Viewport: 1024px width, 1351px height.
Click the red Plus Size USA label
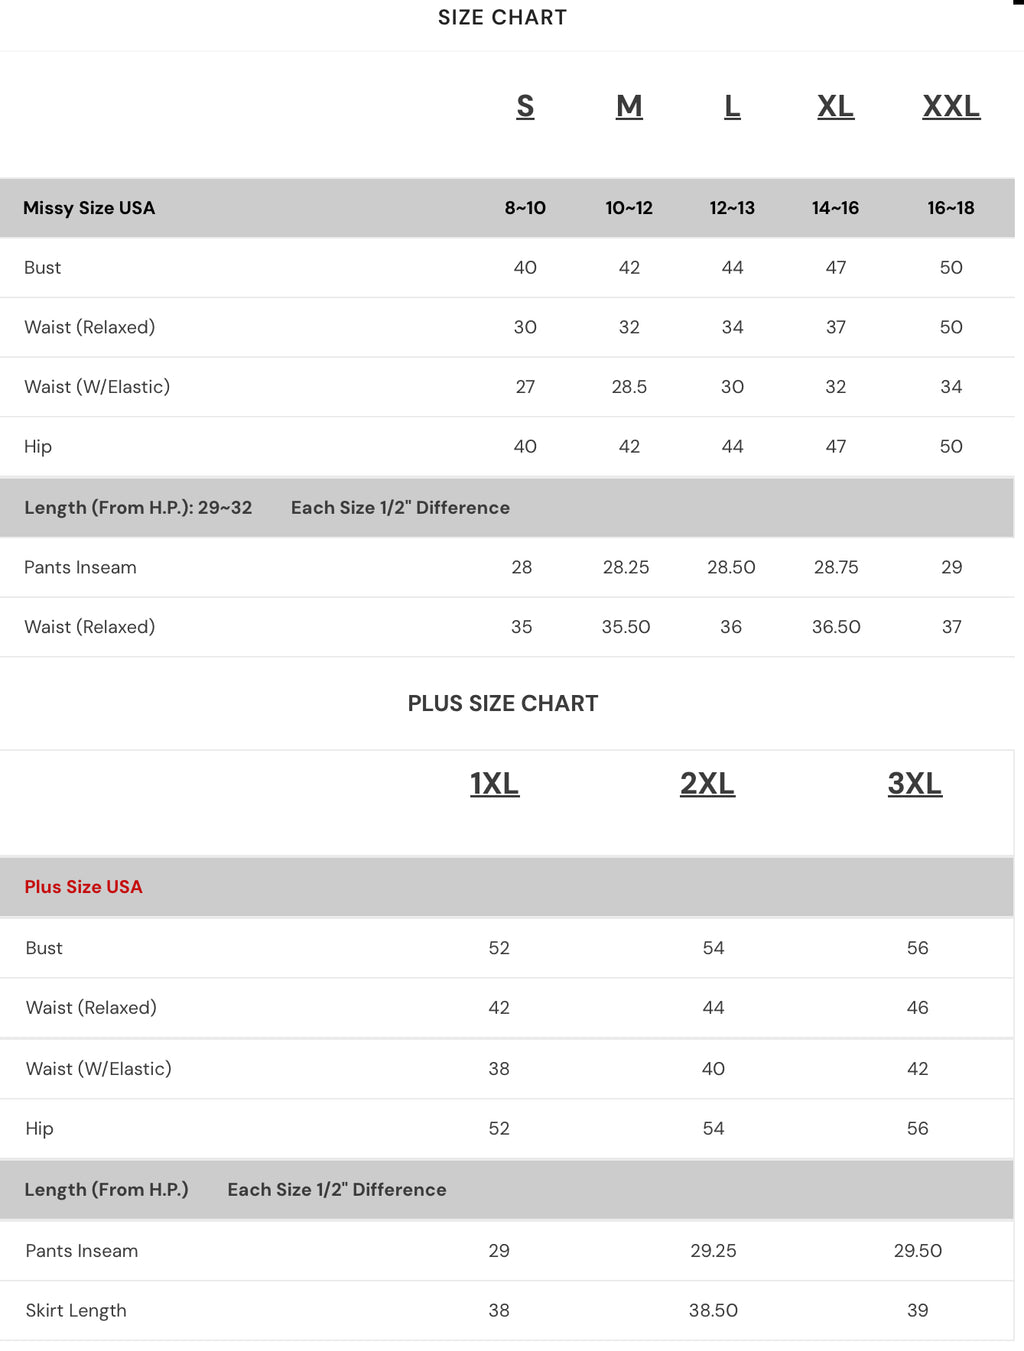(84, 887)
